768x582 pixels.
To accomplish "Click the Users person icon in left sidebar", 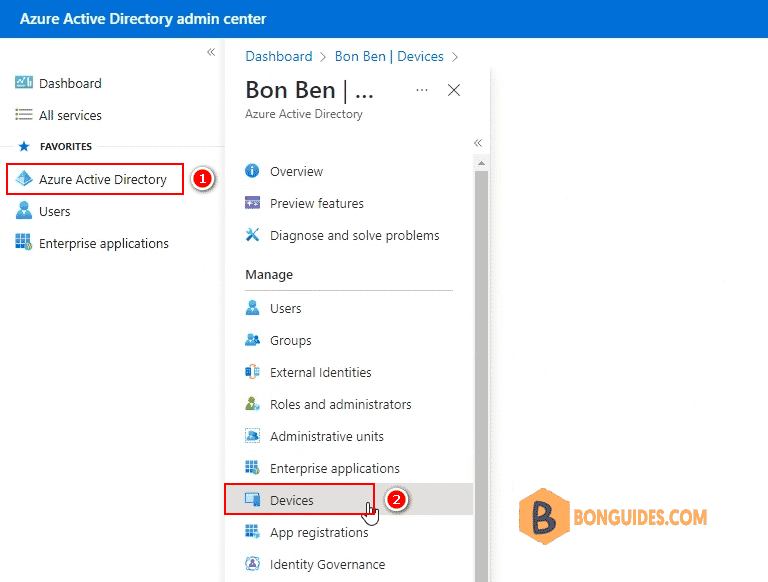I will click(x=24, y=211).
